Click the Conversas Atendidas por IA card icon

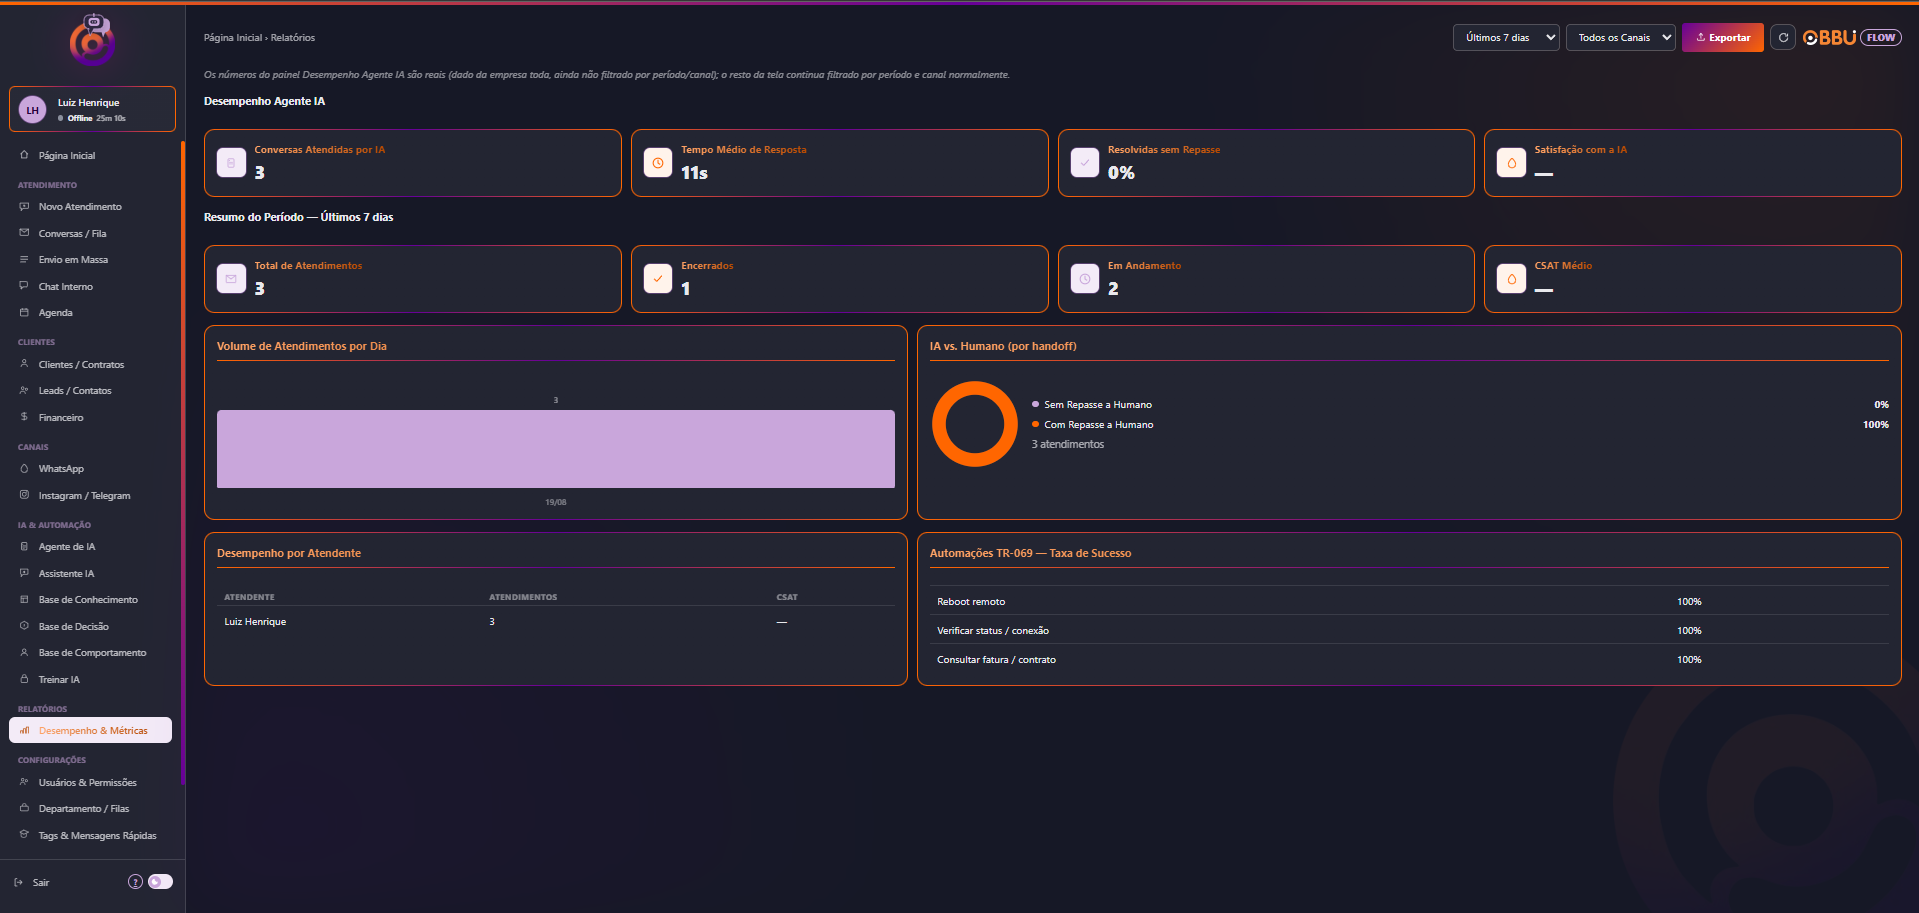(x=231, y=163)
